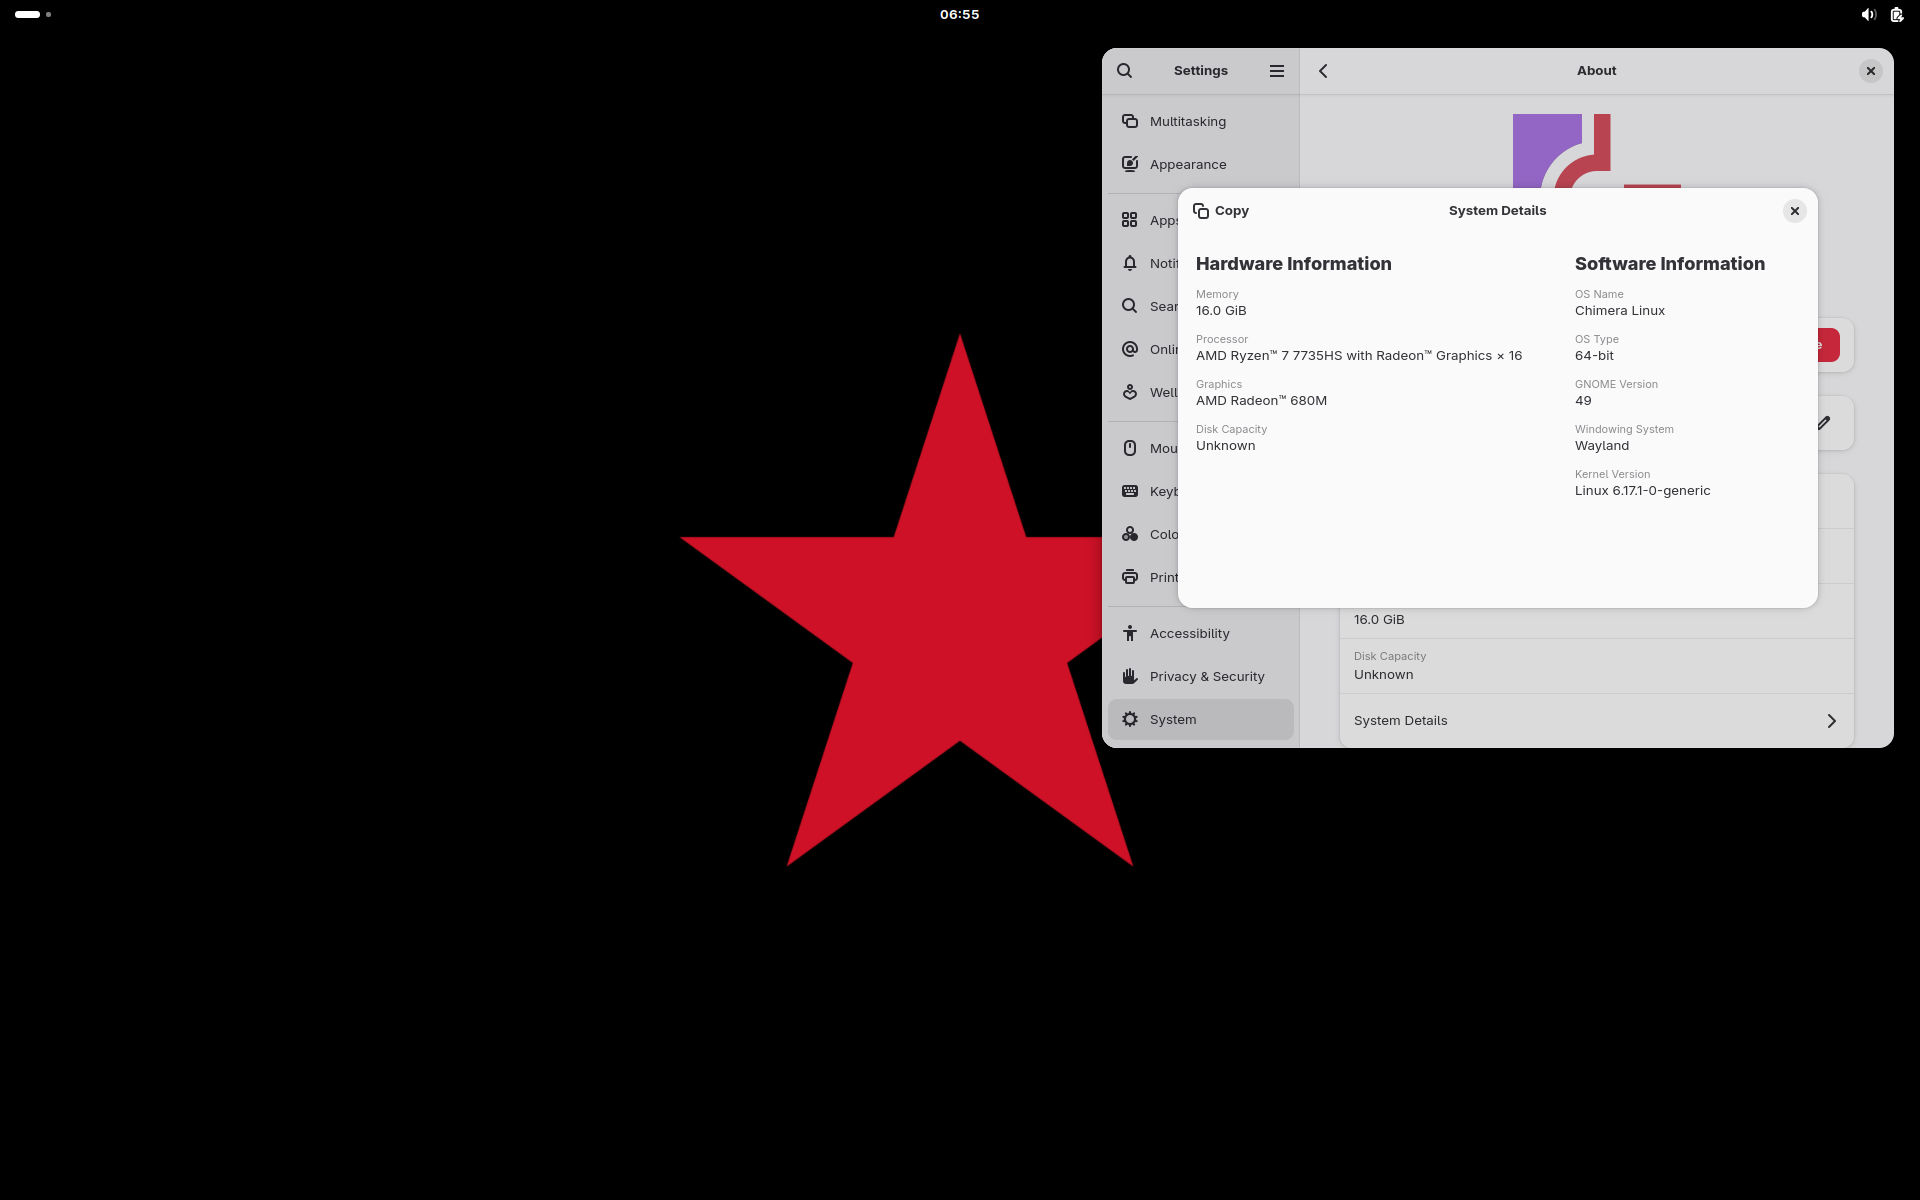Screen dimensions: 1920x1200
Task: Open Accessibility settings
Action: pyautogui.click(x=1189, y=634)
